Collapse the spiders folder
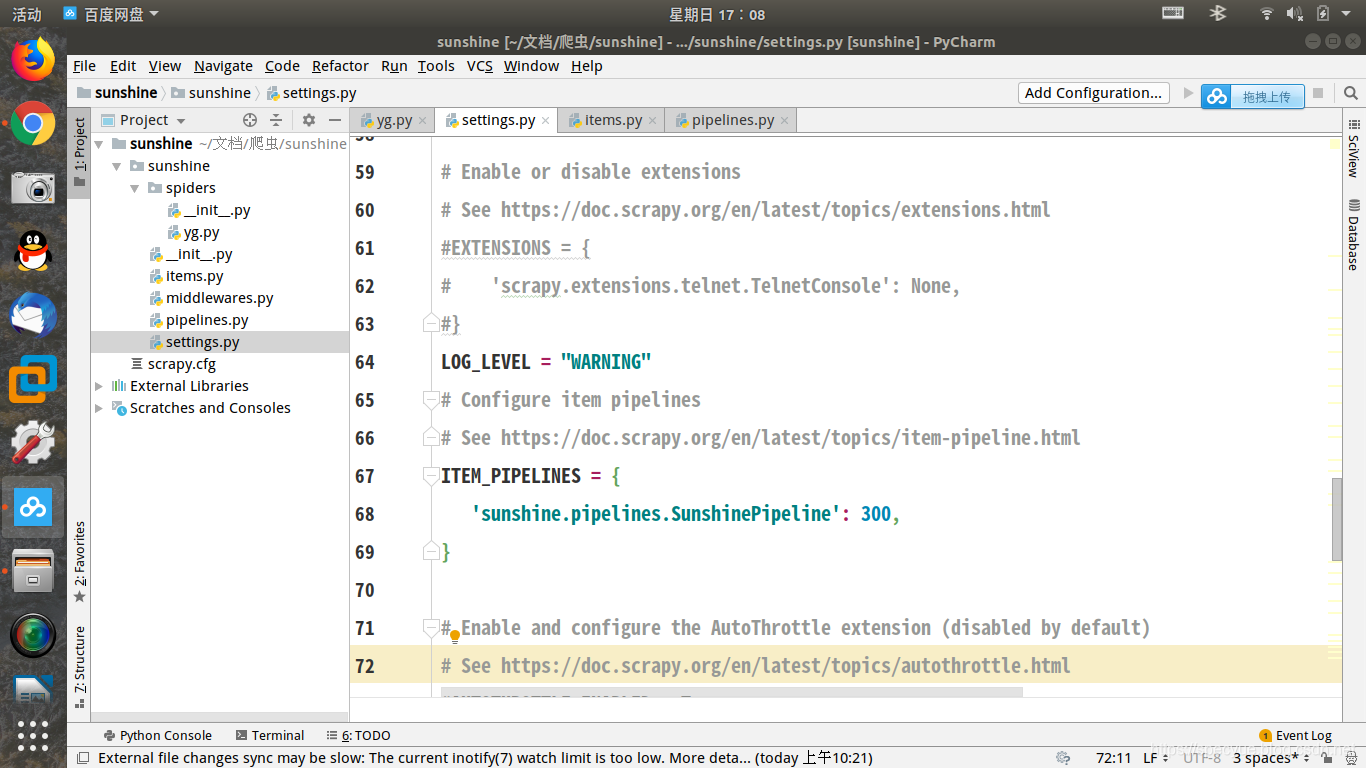Viewport: 1366px width, 768px height. point(135,188)
